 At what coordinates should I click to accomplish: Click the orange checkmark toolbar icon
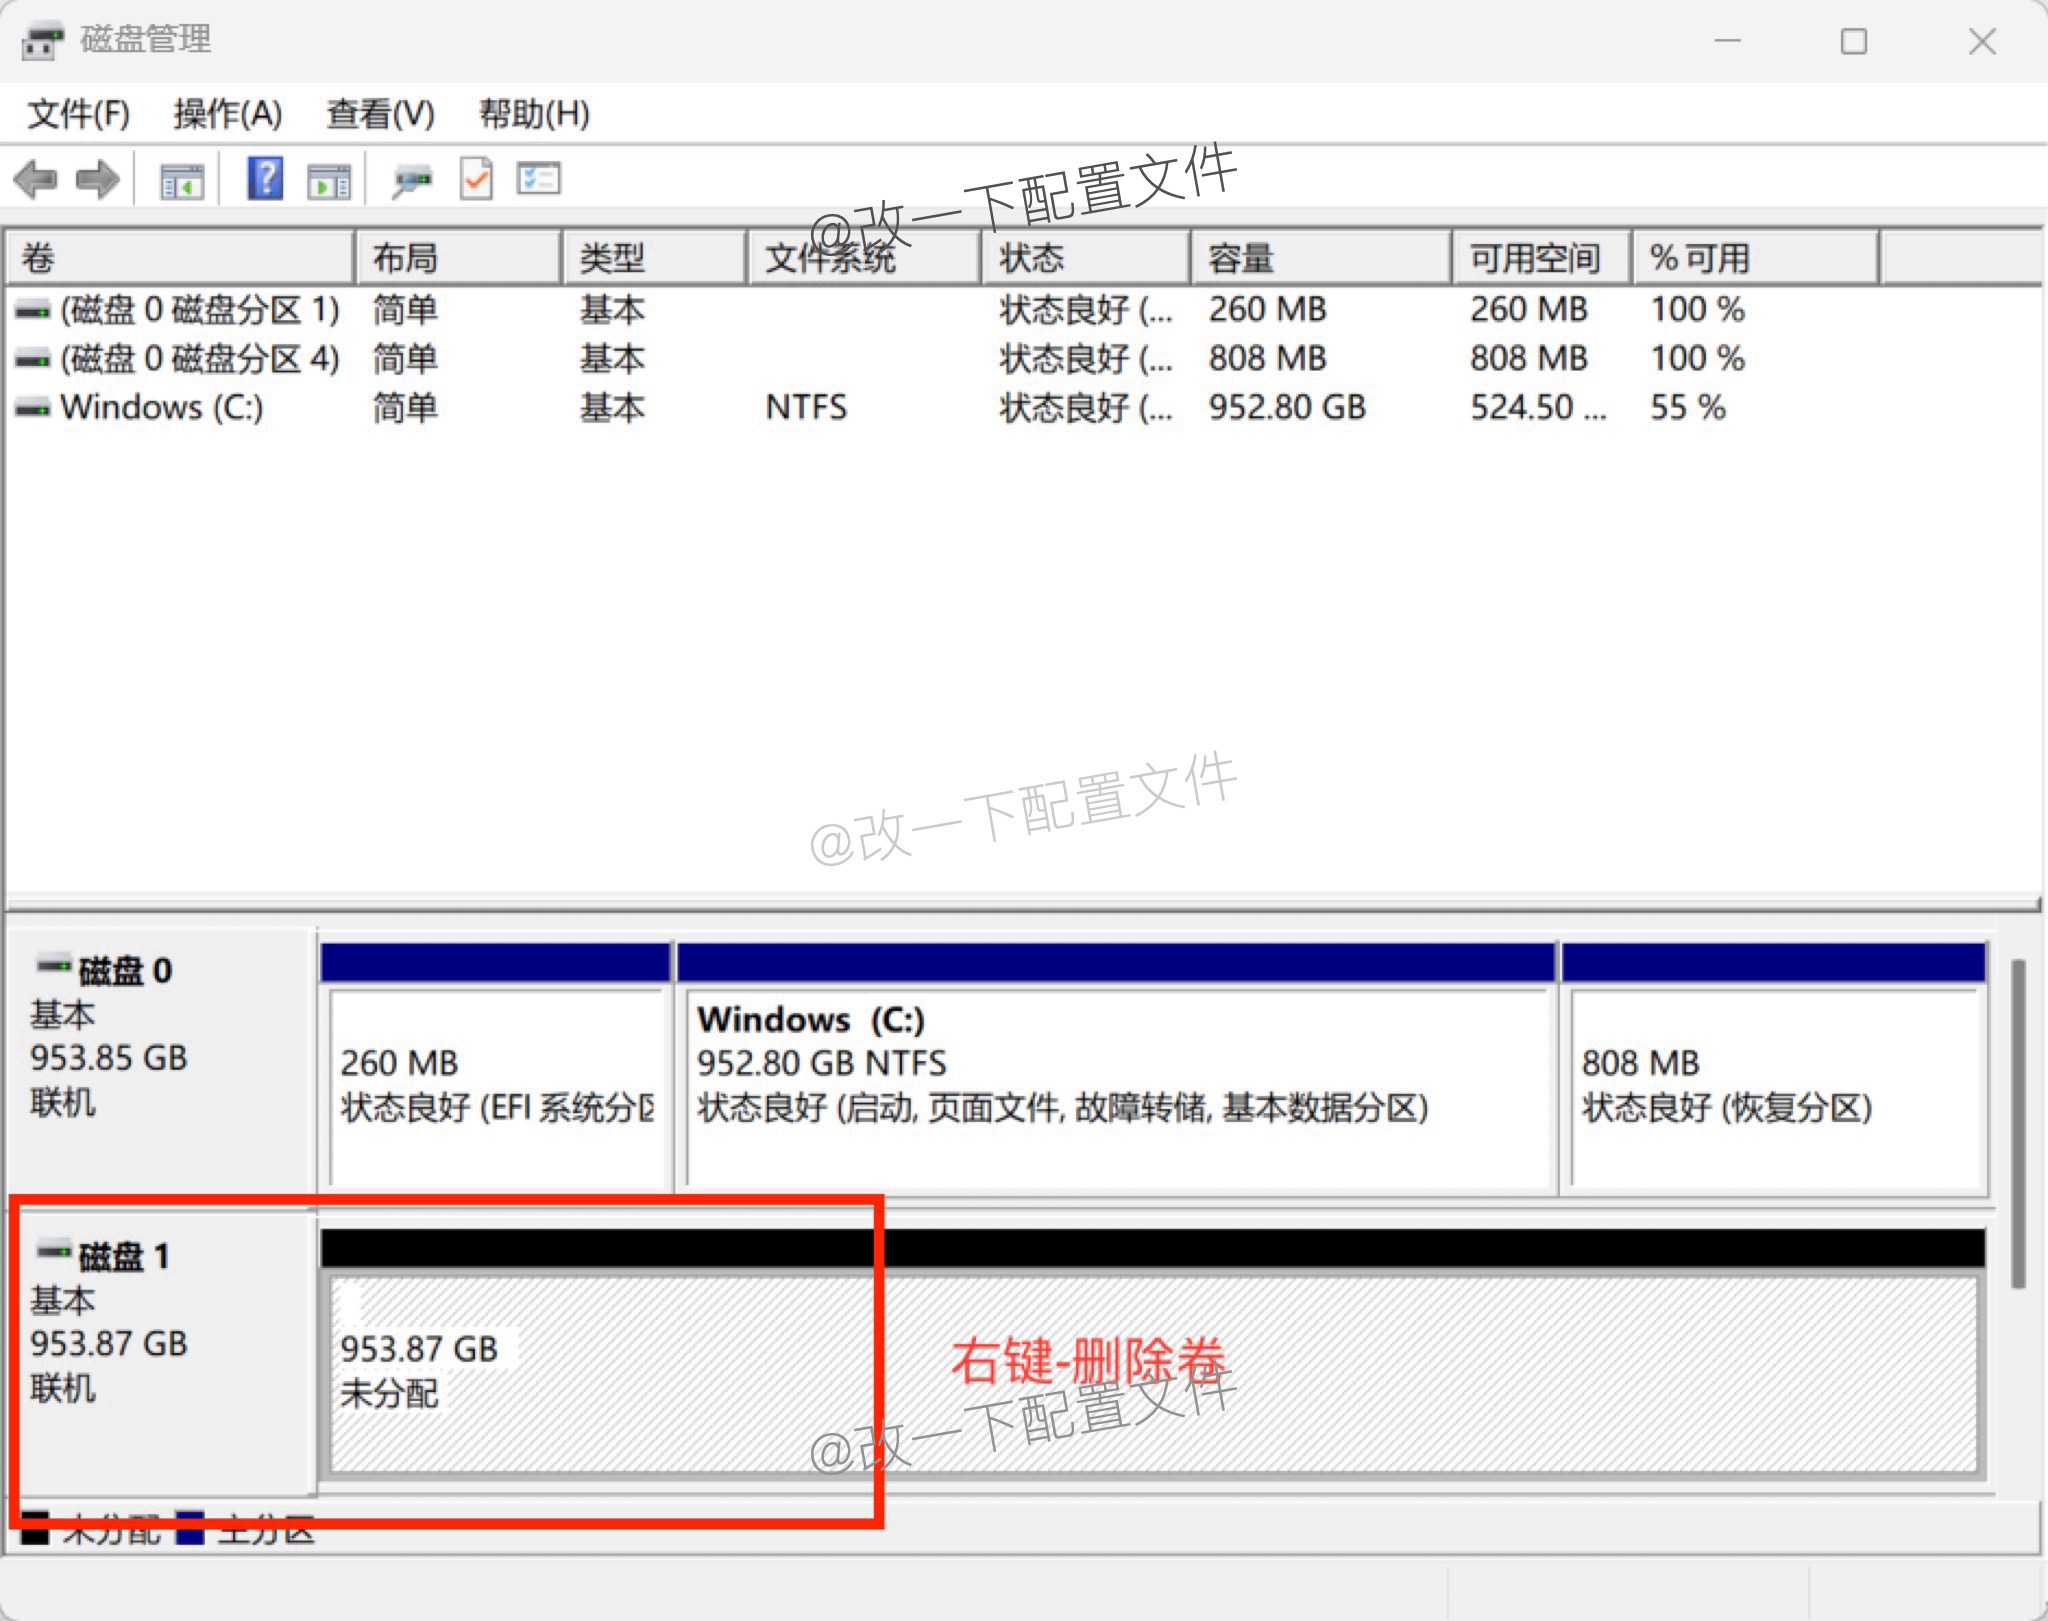click(x=475, y=178)
